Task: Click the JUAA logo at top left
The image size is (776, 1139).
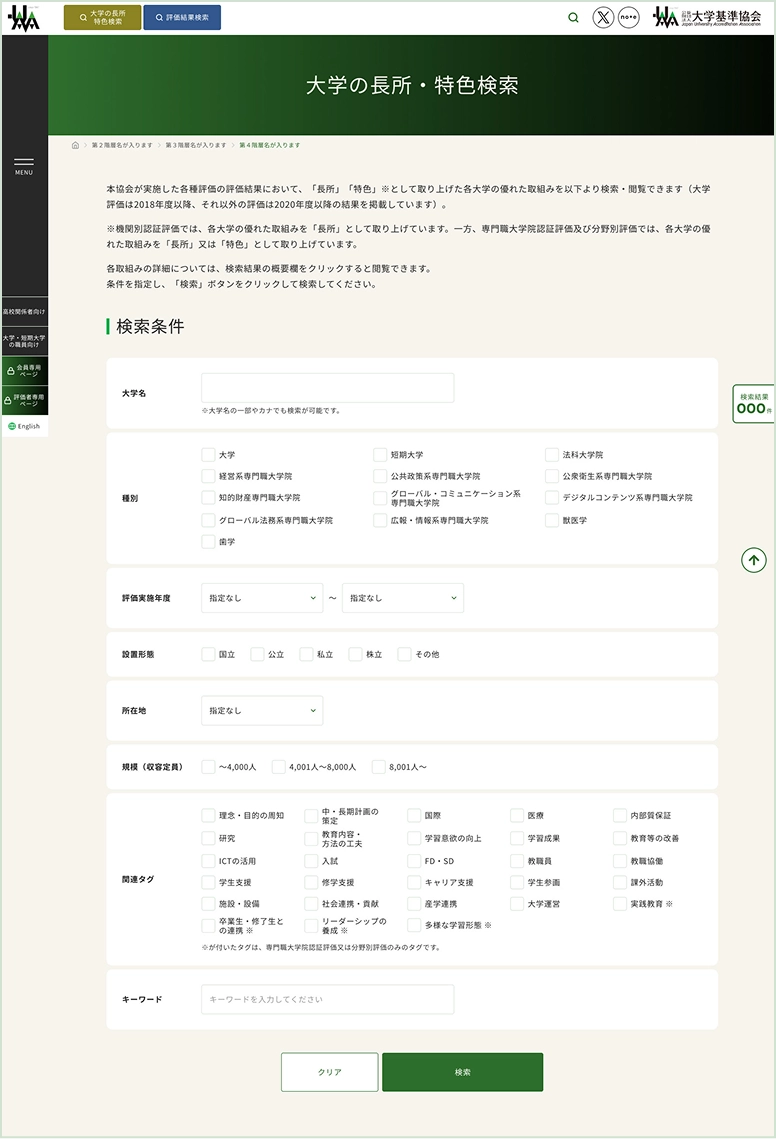Action: coord(24,17)
